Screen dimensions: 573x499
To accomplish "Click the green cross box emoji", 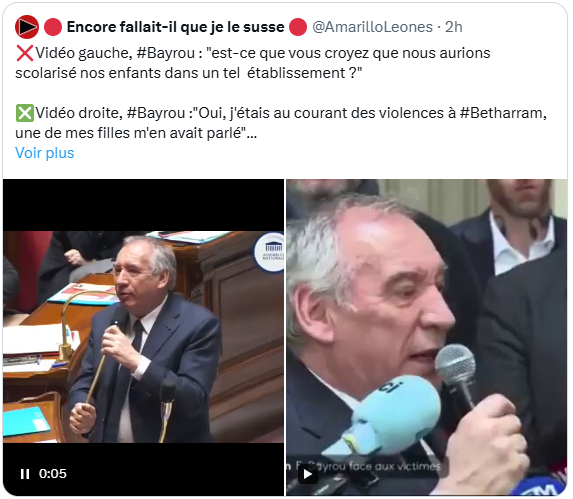I will tap(24, 113).
